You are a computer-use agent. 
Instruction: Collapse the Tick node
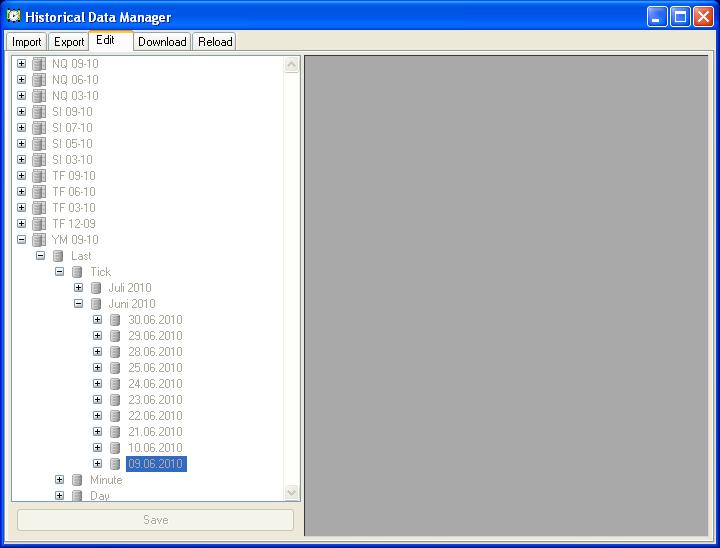tap(60, 271)
